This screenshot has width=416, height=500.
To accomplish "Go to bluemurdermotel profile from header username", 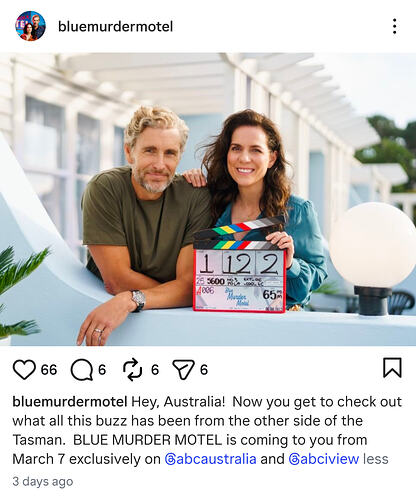I will pos(115,27).
